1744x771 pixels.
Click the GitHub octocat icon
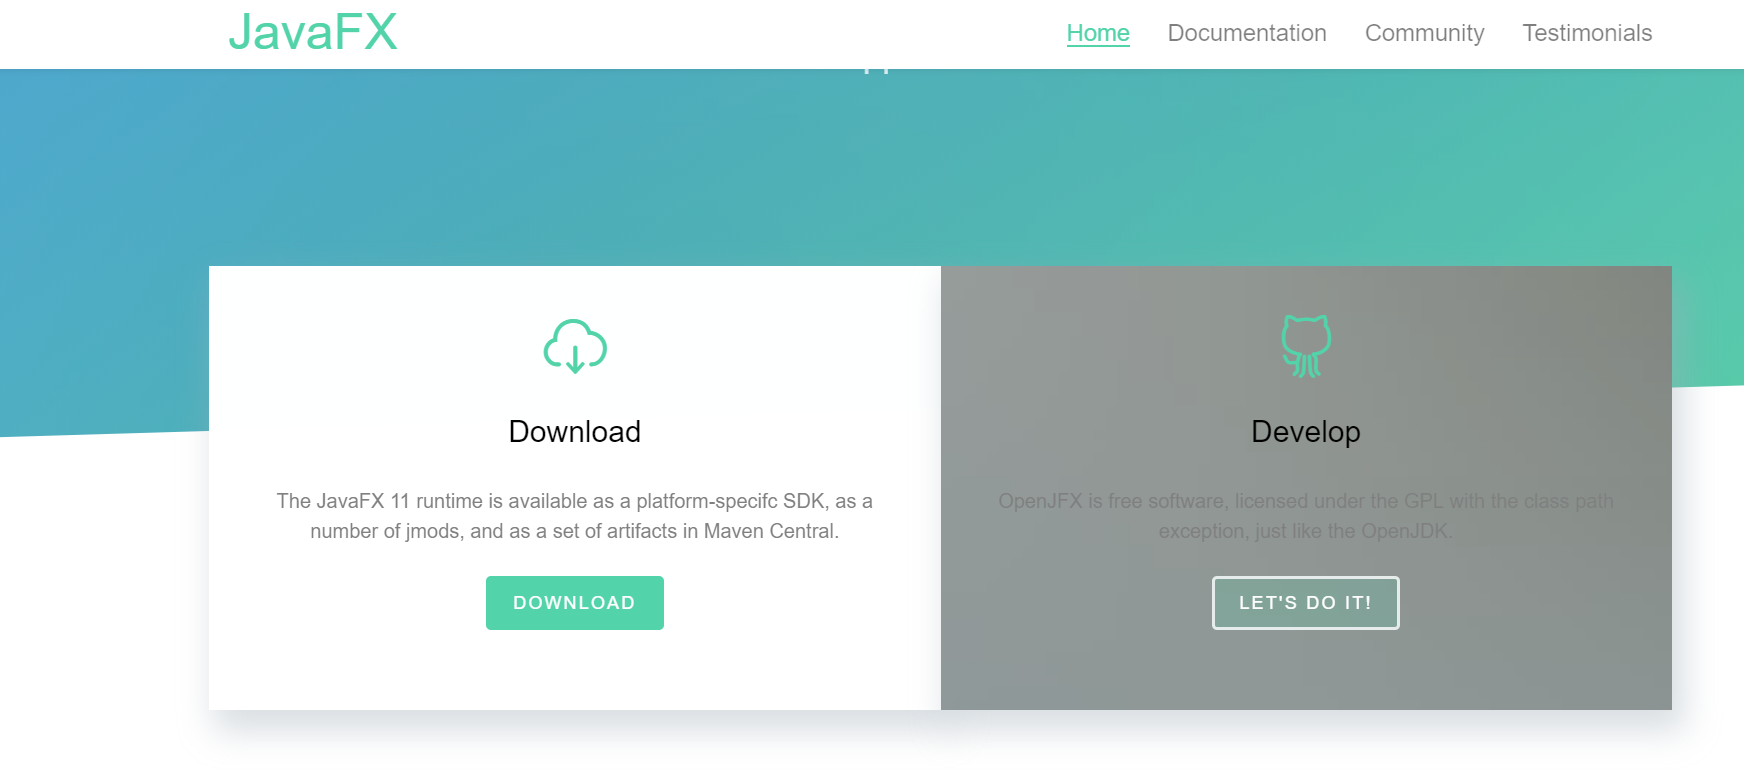pyautogui.click(x=1306, y=346)
